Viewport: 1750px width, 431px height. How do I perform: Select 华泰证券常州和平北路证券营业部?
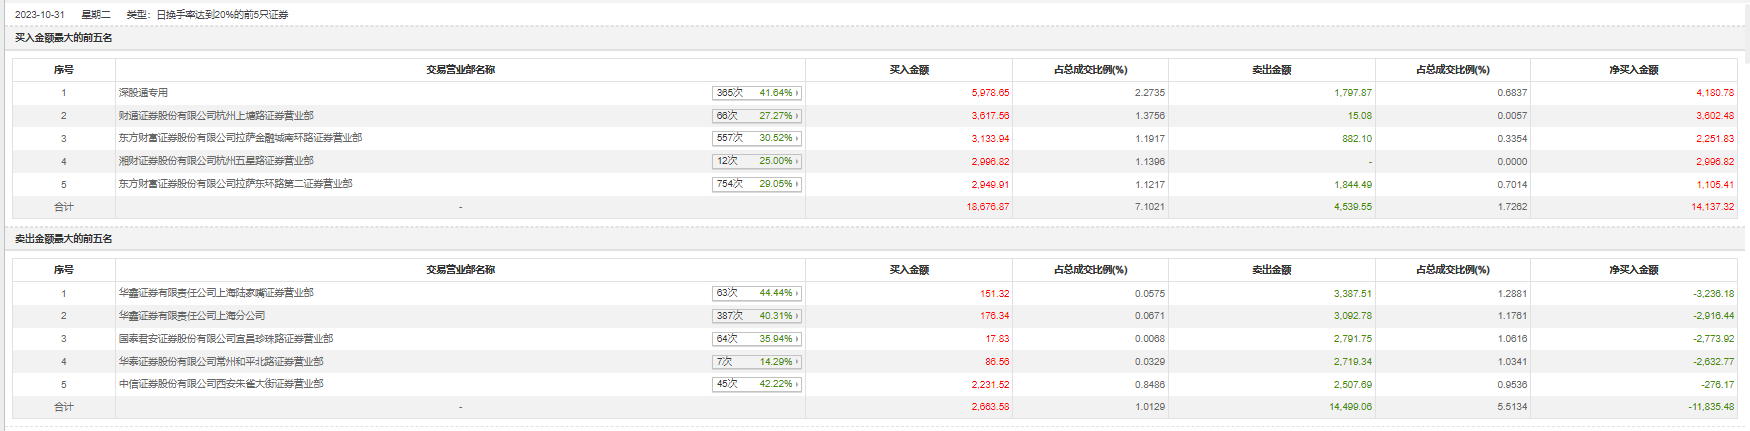click(x=221, y=362)
